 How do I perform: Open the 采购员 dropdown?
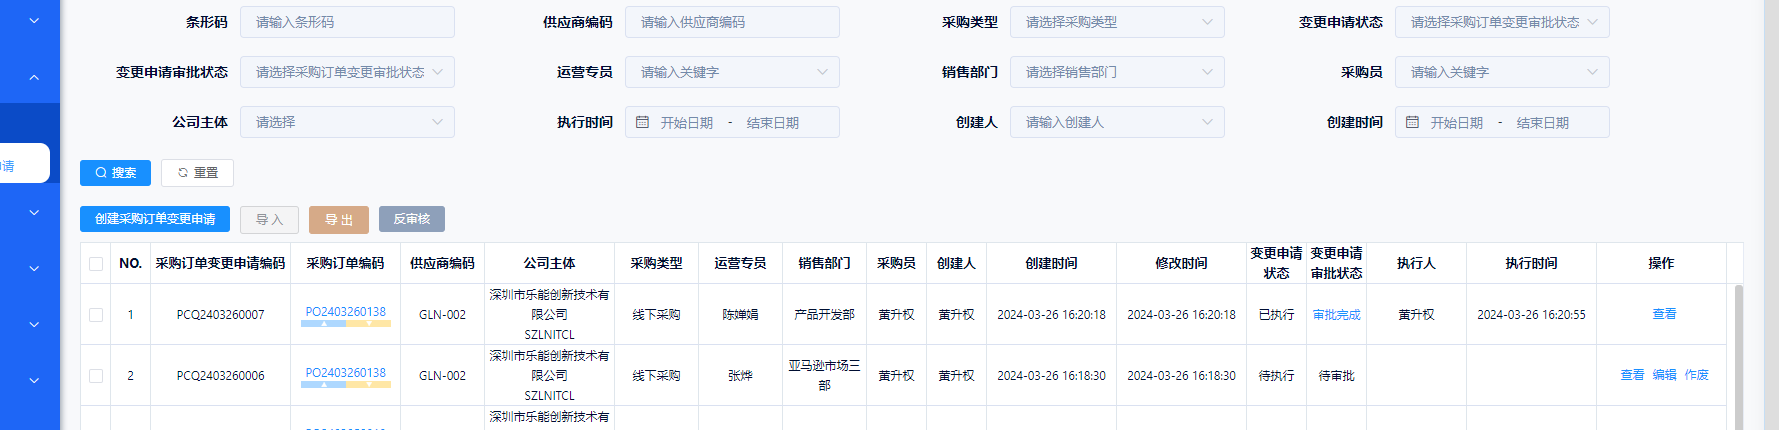click(x=1502, y=72)
